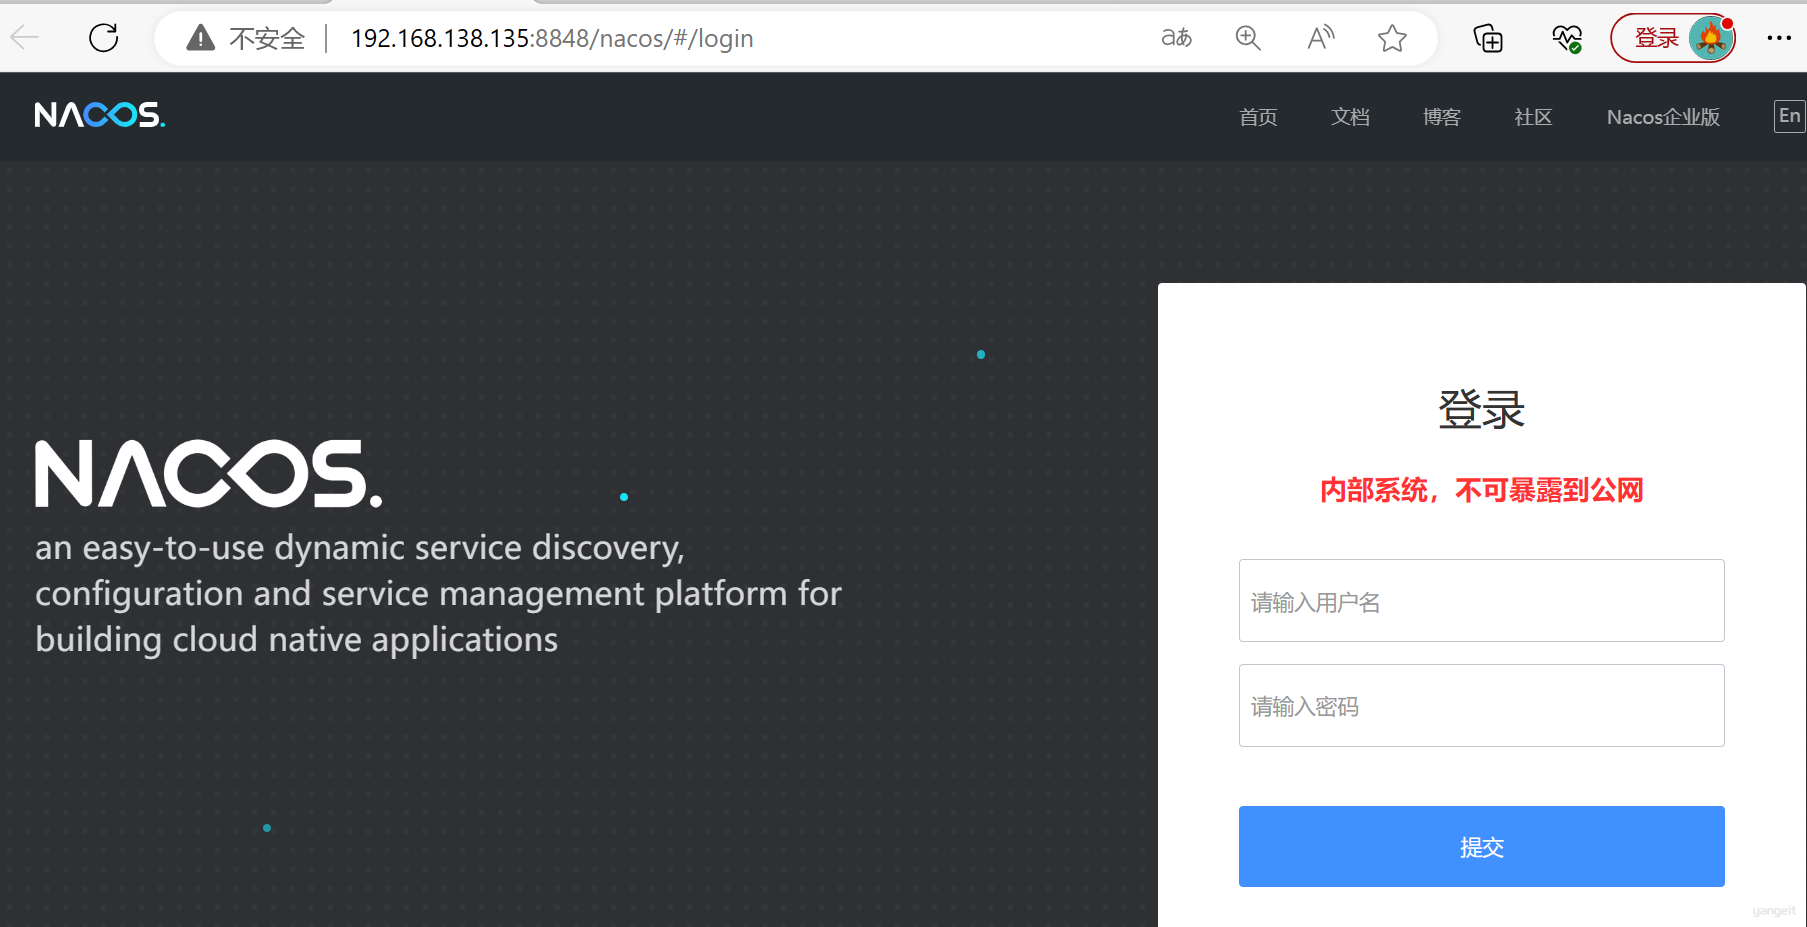Click the browser profile 登录 button
1807x927 pixels.
(1672, 38)
